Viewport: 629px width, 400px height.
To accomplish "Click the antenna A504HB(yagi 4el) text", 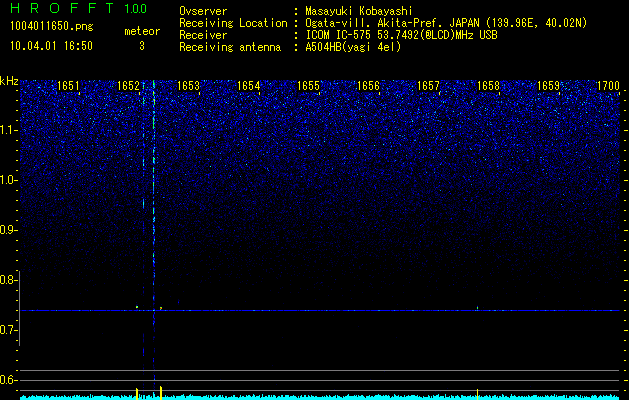I will click(353, 47).
